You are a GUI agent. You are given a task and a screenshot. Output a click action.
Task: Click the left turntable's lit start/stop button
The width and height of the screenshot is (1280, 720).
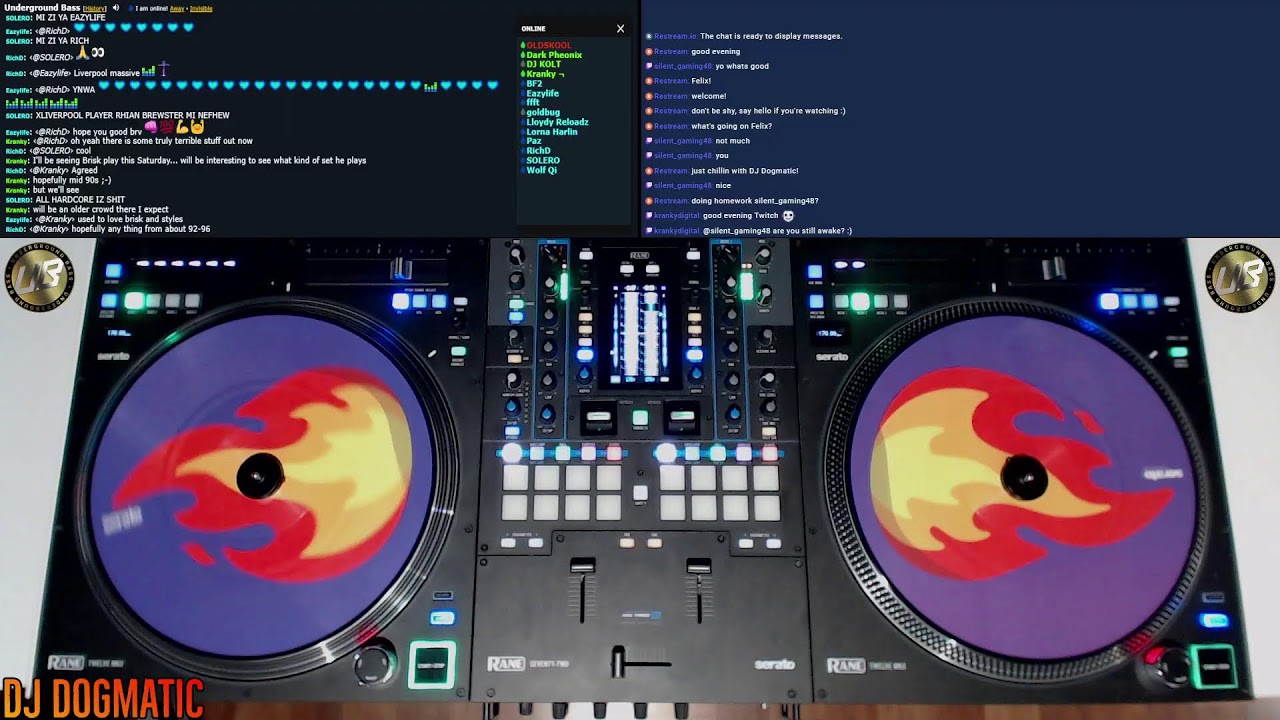point(431,665)
